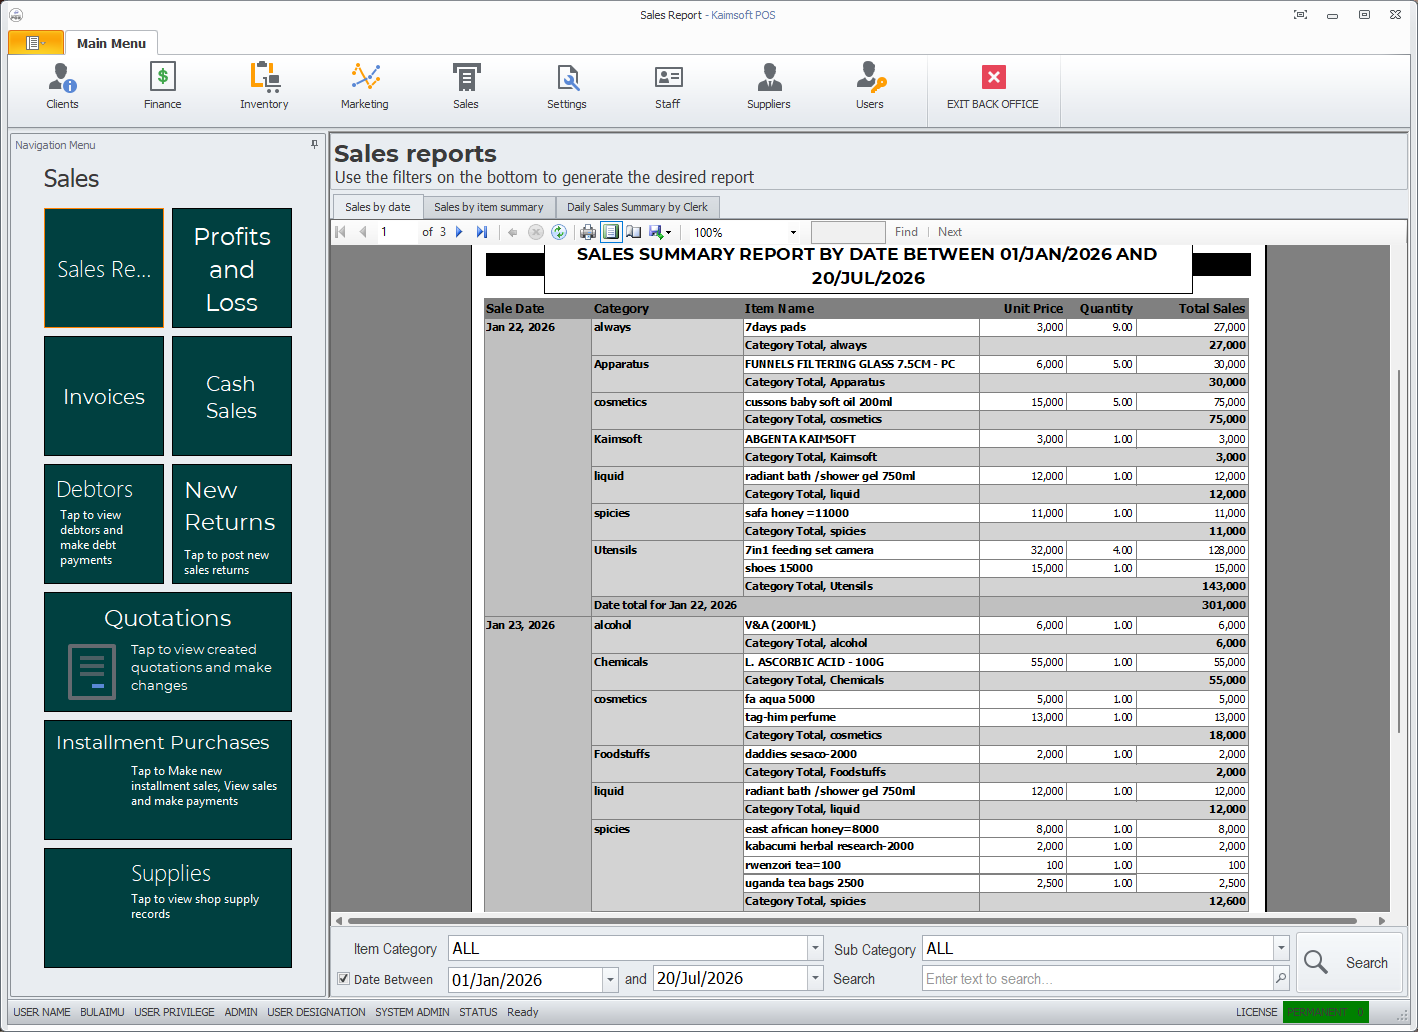This screenshot has height=1032, width=1418.
Task: Open page setup icon
Action: click(x=633, y=232)
